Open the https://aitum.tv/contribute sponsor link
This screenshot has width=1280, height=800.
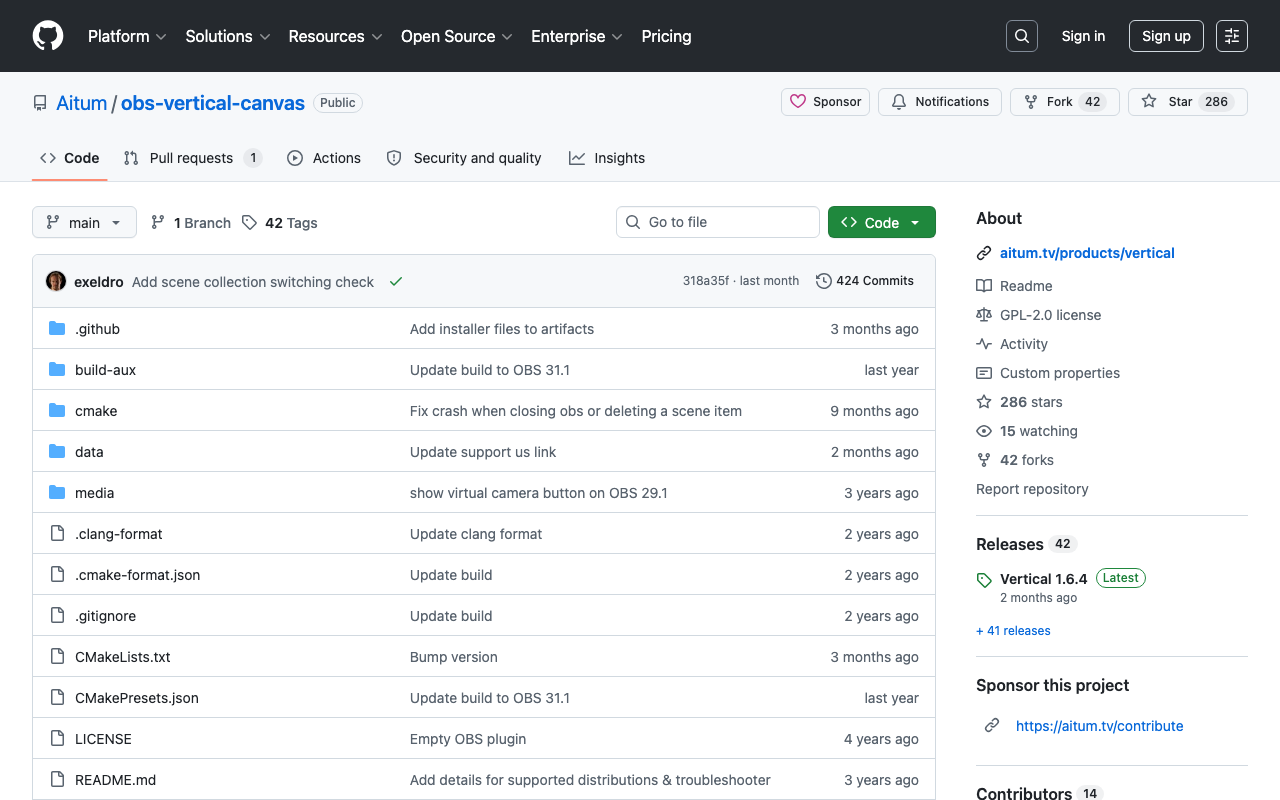tap(1099, 726)
